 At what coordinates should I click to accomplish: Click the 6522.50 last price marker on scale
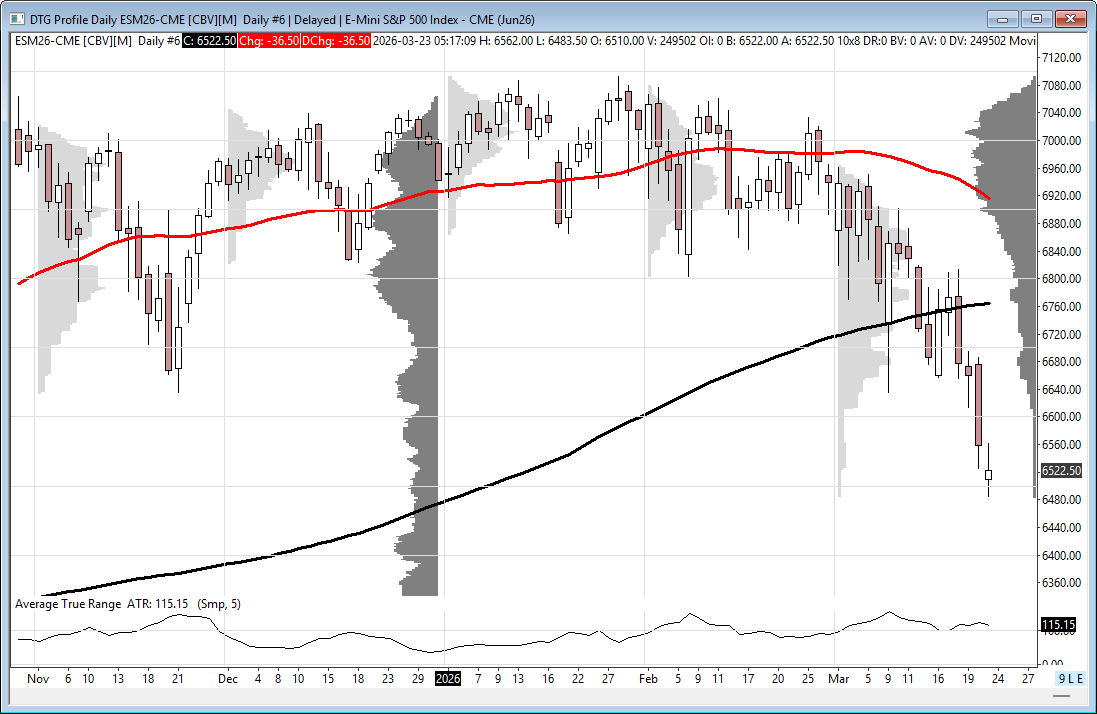coord(1061,470)
